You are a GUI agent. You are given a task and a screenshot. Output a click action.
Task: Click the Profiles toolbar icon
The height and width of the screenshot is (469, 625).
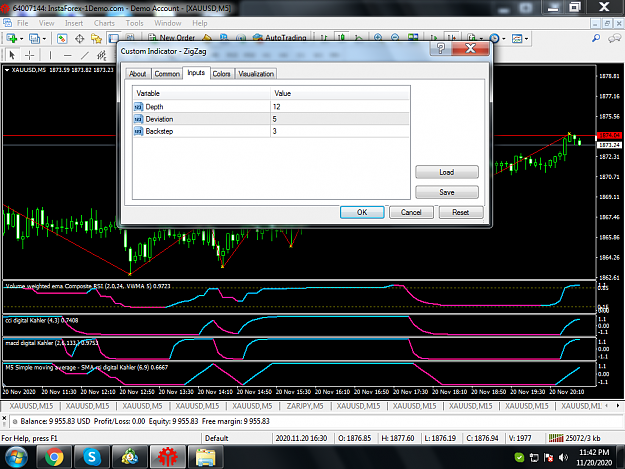click(x=35, y=39)
